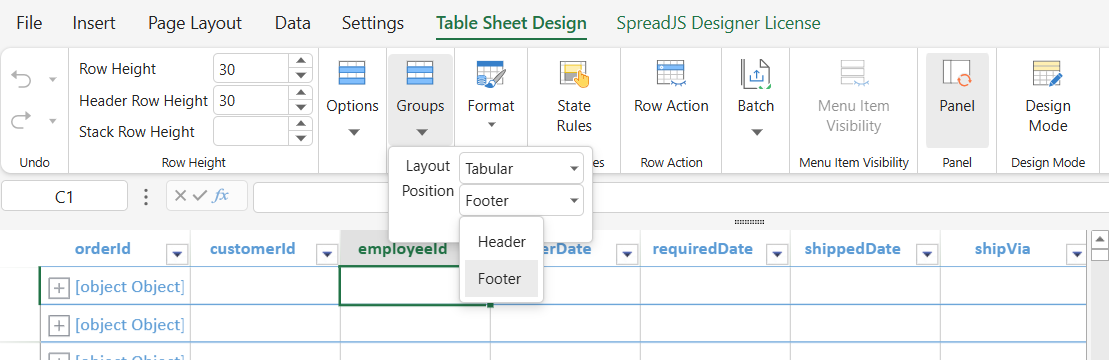1109x360 pixels.
Task: Switch to the Data tab
Action: click(293, 23)
